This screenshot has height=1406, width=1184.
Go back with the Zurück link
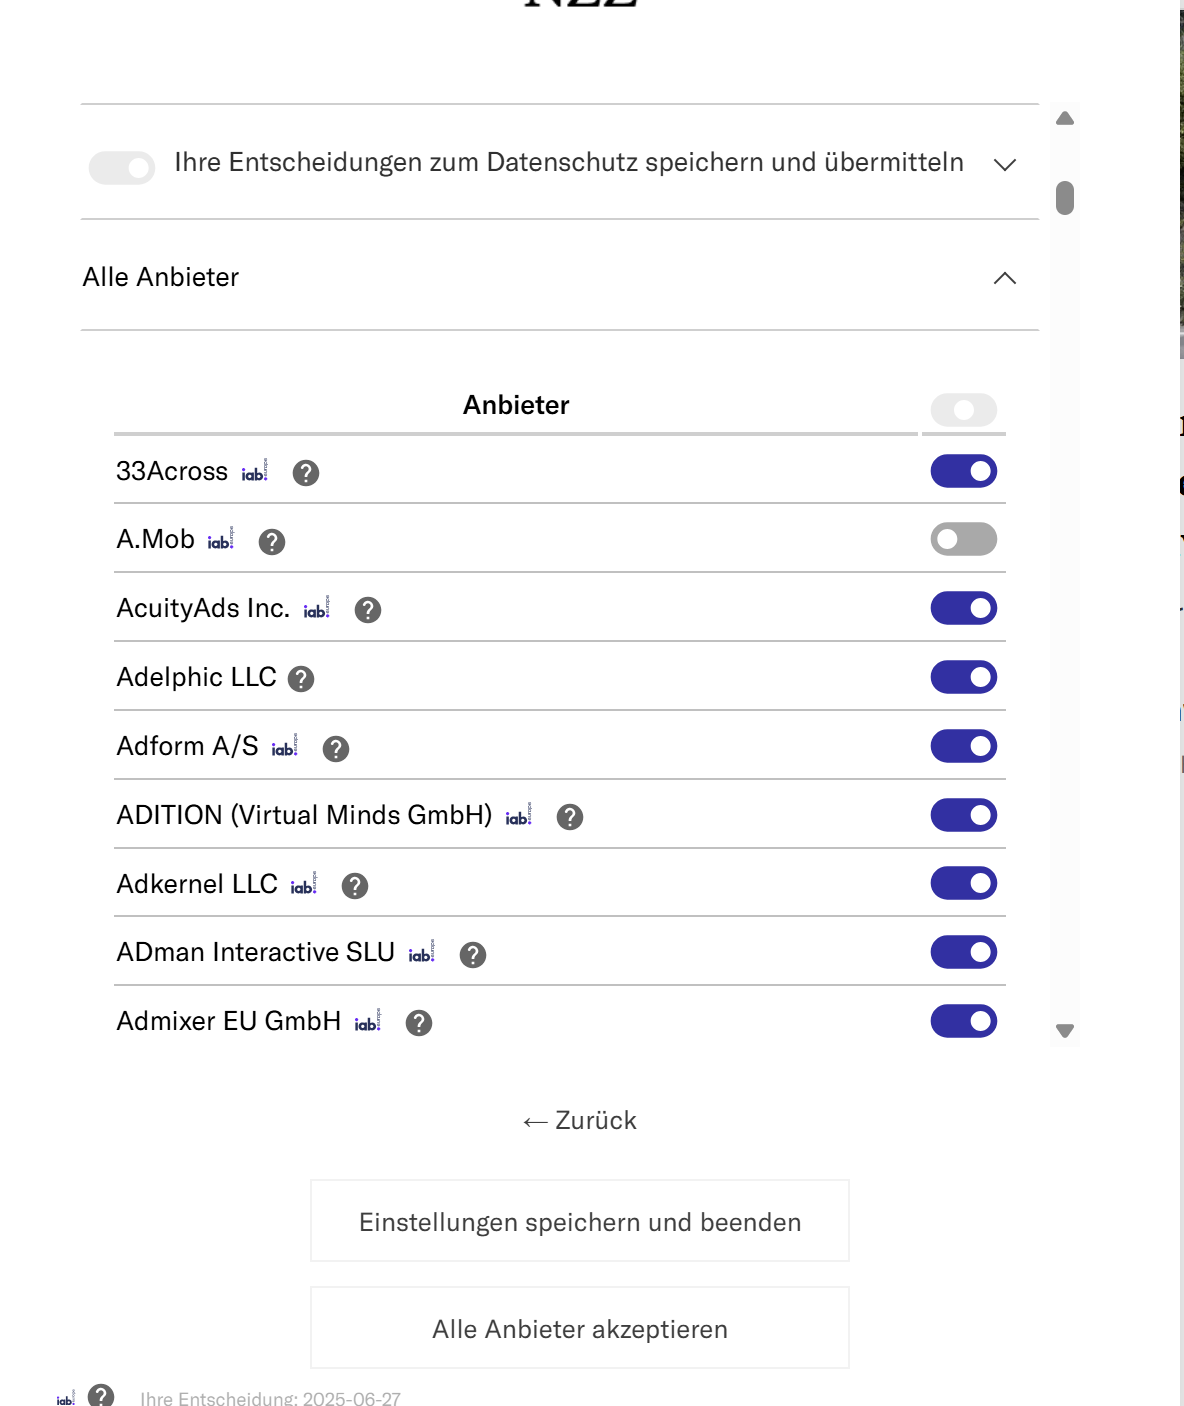[580, 1121]
